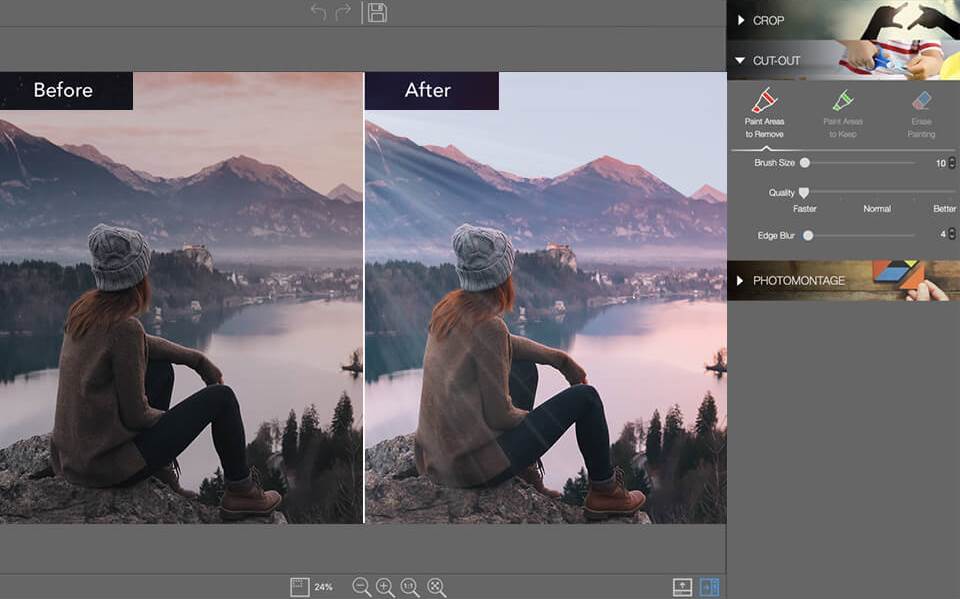The image size is (960, 599).
Task: Click the Quality slider handle
Action: pyautogui.click(x=803, y=192)
